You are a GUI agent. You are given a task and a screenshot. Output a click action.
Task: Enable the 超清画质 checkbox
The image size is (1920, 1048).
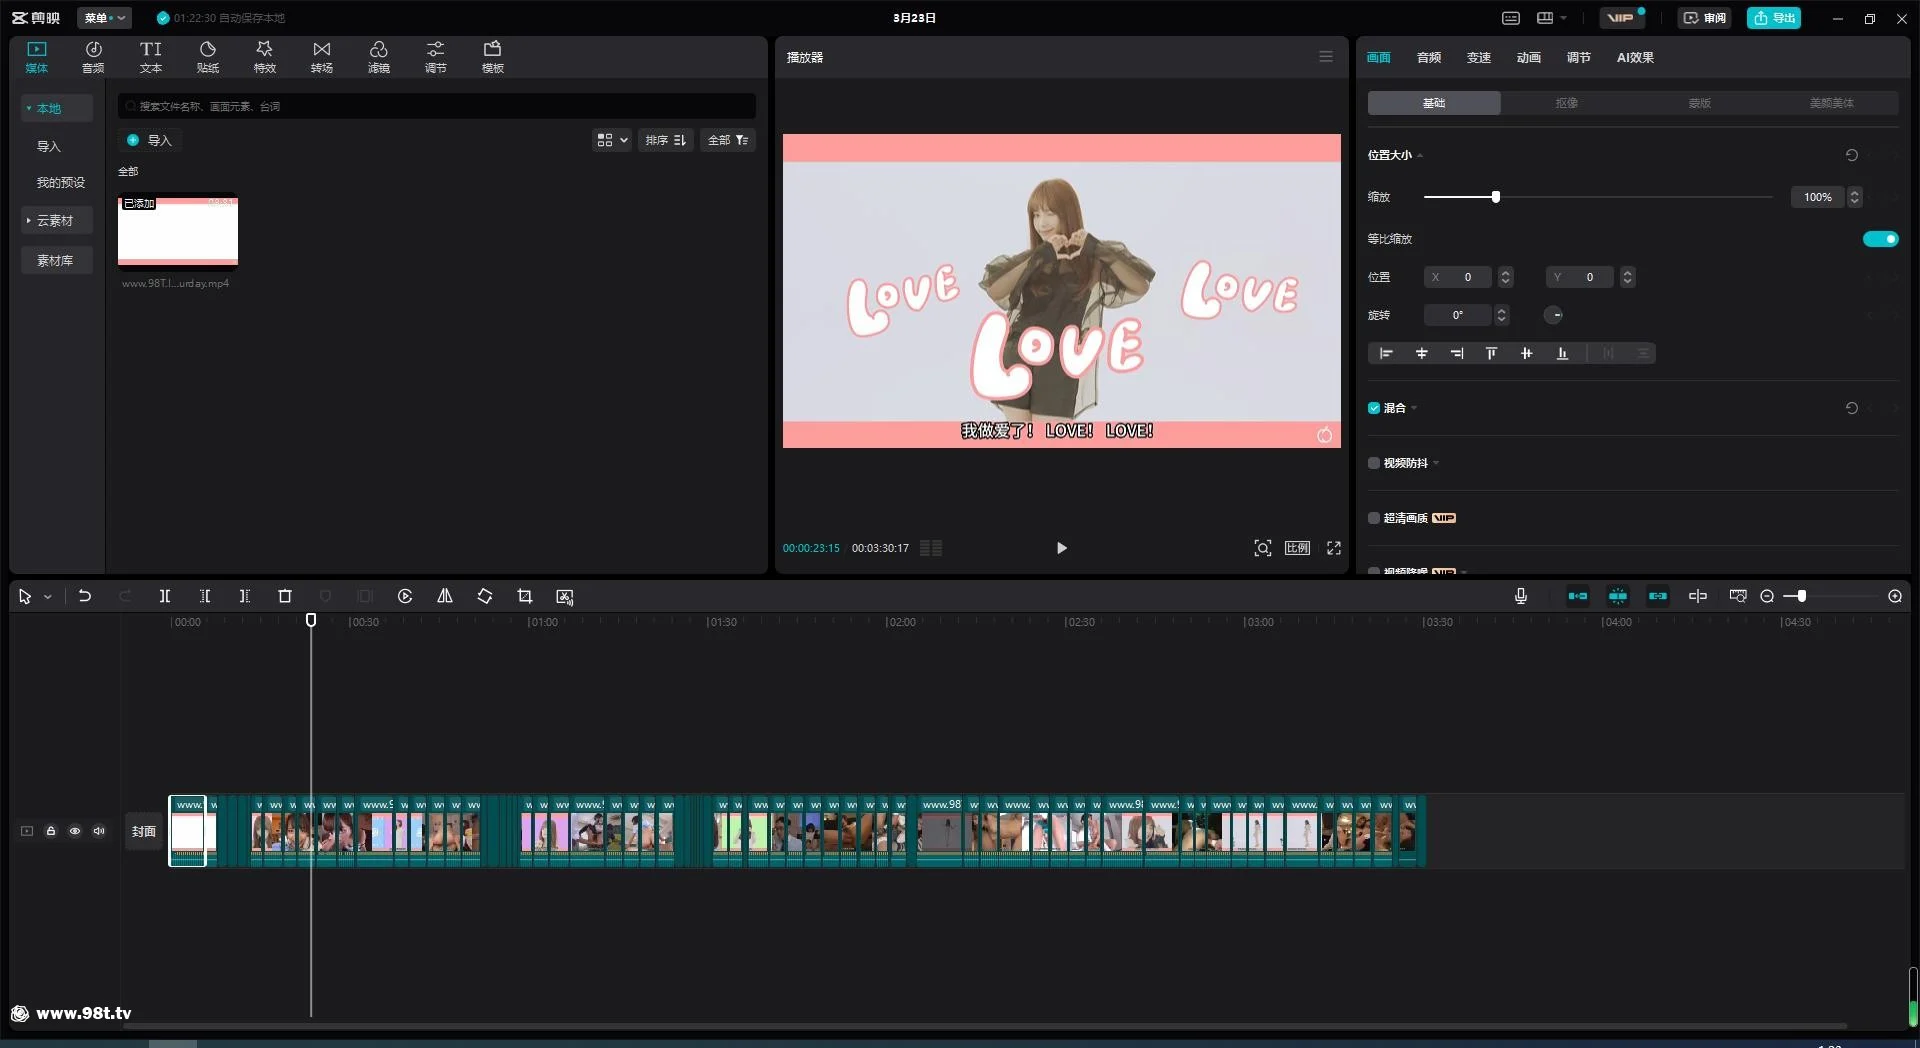click(1374, 518)
